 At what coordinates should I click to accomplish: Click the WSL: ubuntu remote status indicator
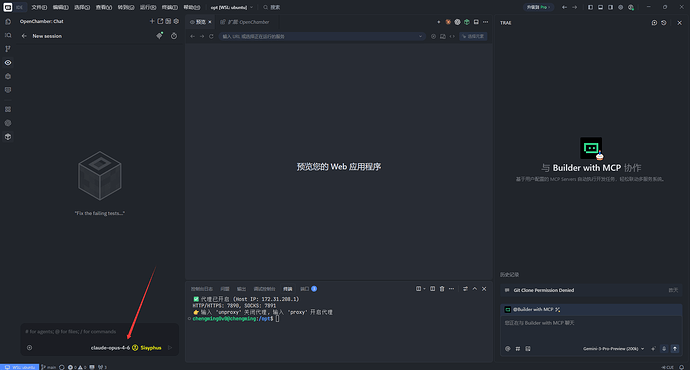[20, 367]
